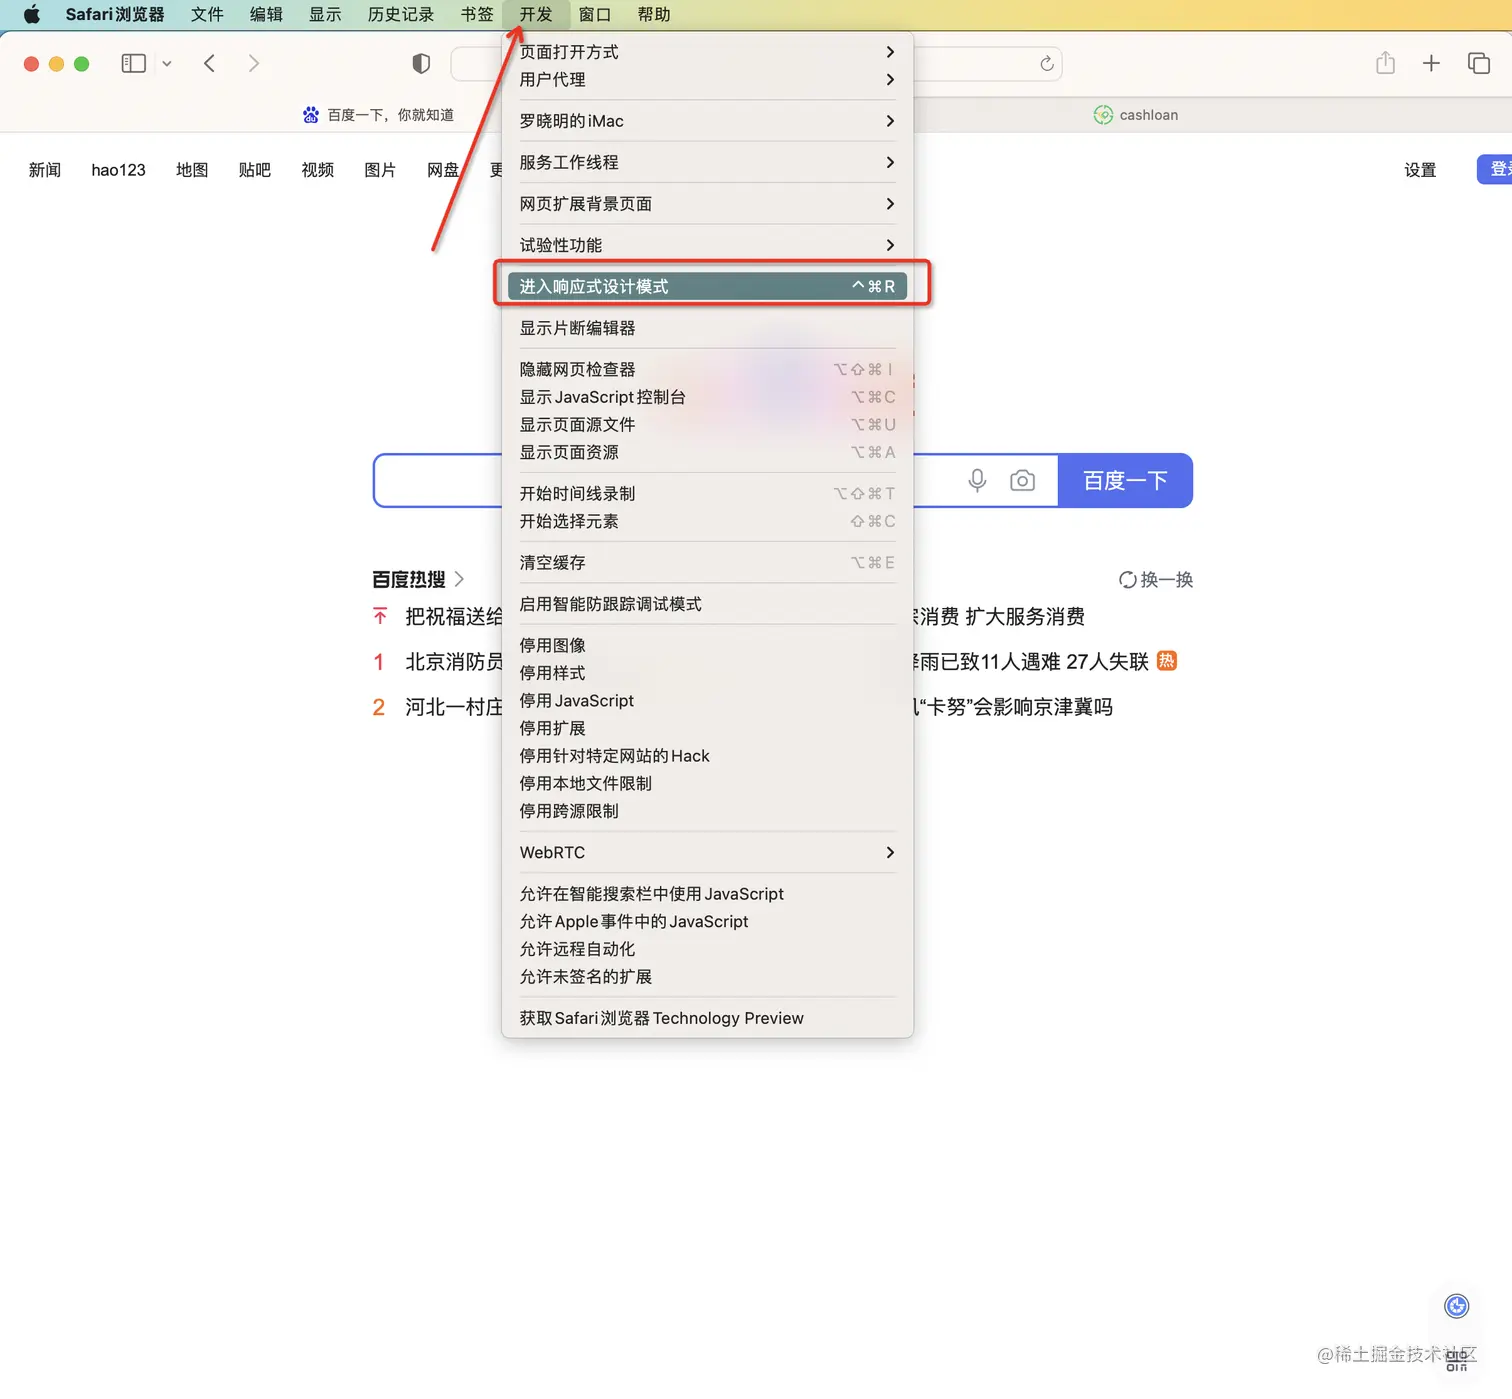Expand 页面打开方式 submenu
The image size is (1512, 1399).
(x=707, y=52)
